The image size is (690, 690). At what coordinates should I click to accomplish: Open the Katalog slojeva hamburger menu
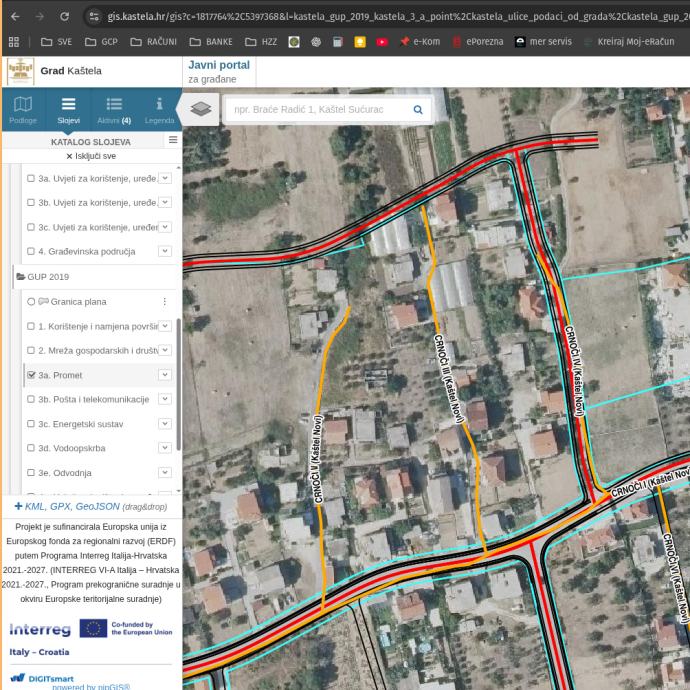click(x=173, y=141)
